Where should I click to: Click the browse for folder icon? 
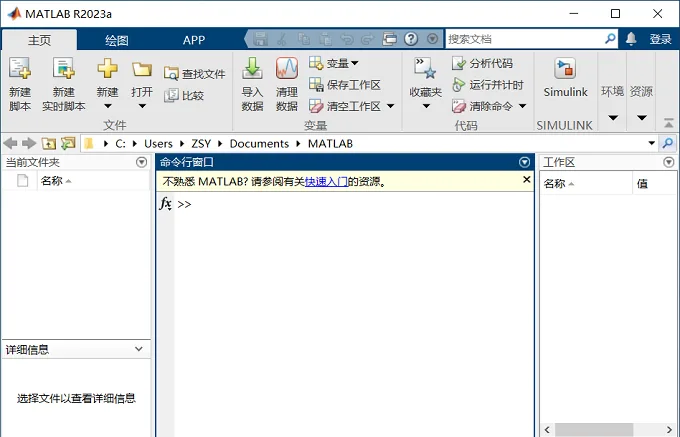click(68, 143)
